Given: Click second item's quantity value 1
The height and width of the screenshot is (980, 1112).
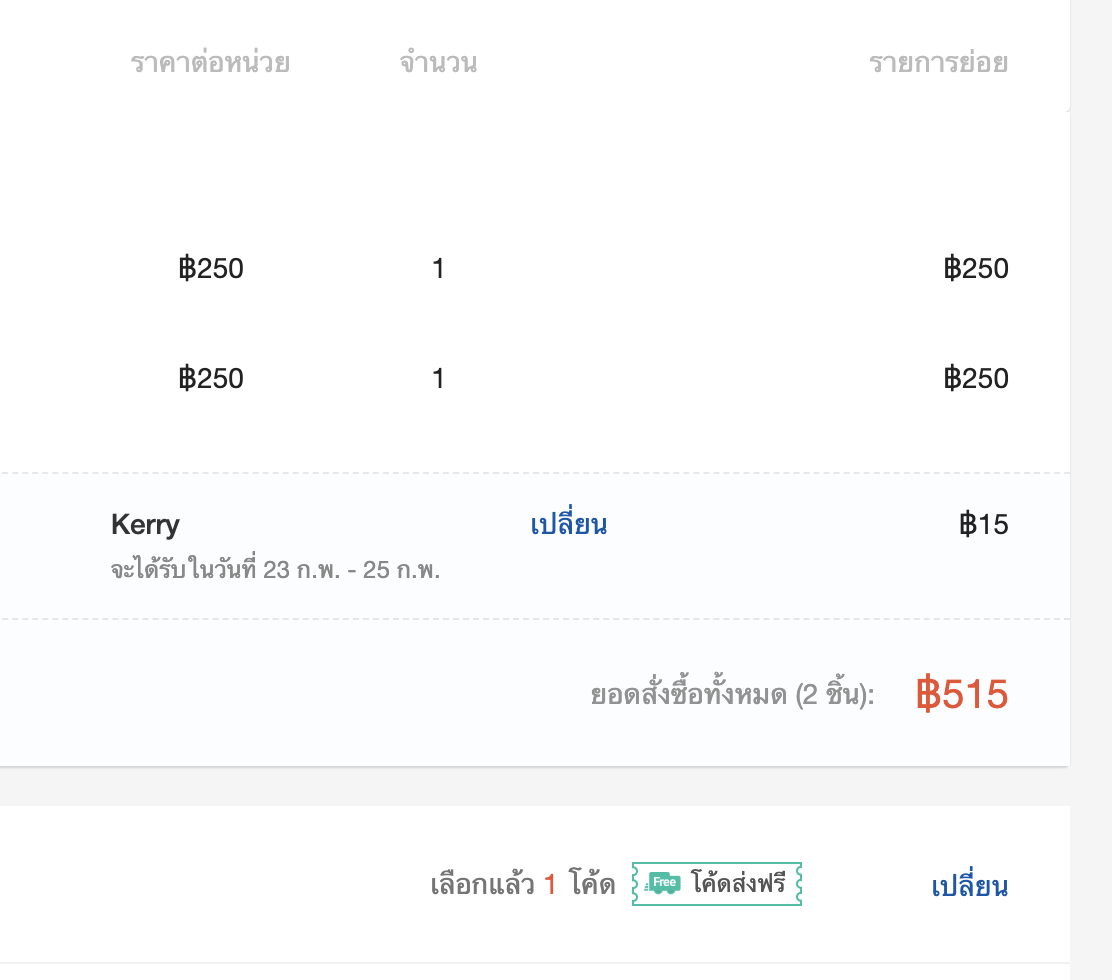Looking at the screenshot, I should [x=438, y=379].
